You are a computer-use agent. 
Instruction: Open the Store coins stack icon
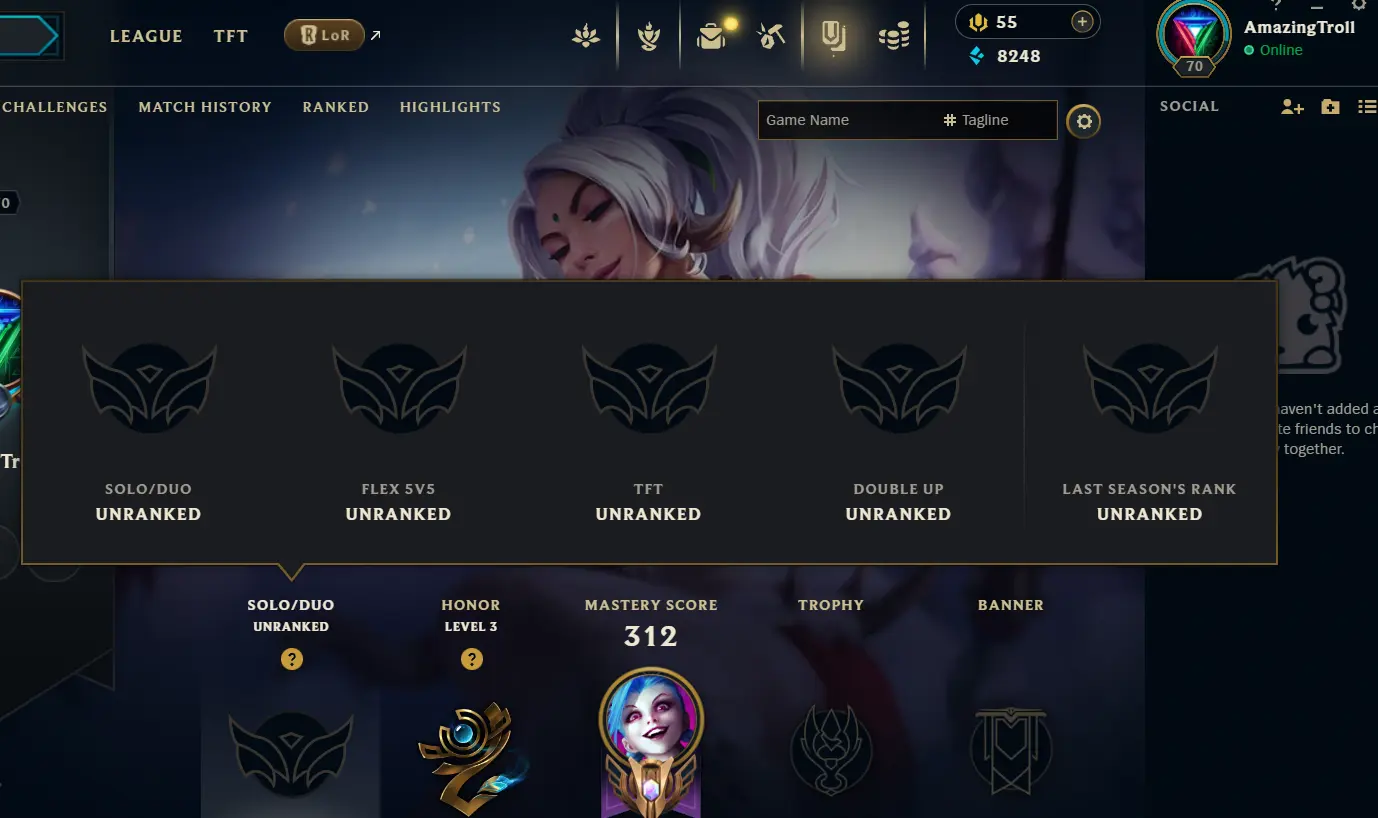tap(894, 37)
